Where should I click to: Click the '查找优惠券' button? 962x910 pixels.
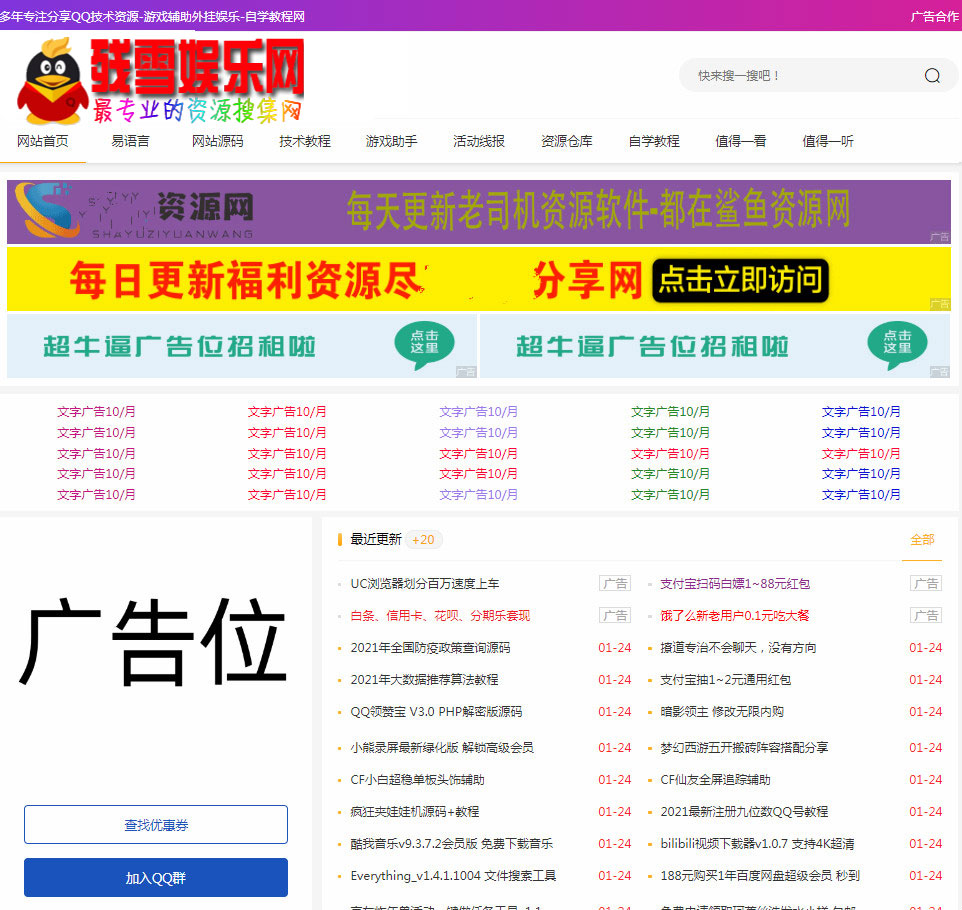pos(156,825)
